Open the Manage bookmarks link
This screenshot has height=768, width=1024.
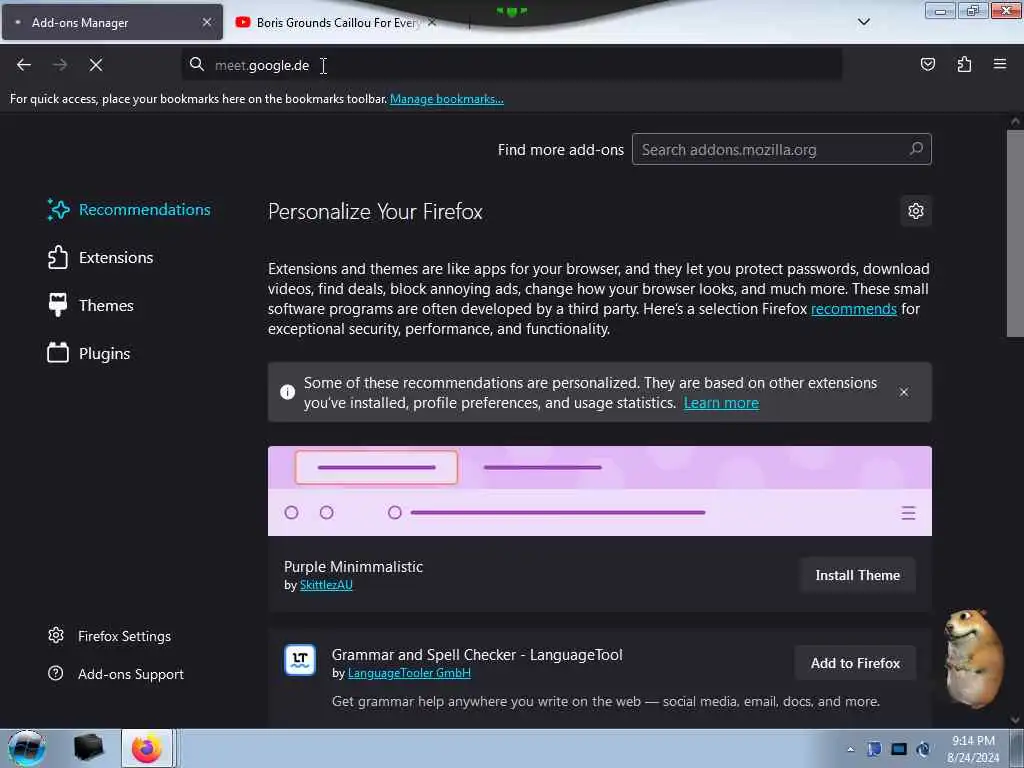(447, 99)
